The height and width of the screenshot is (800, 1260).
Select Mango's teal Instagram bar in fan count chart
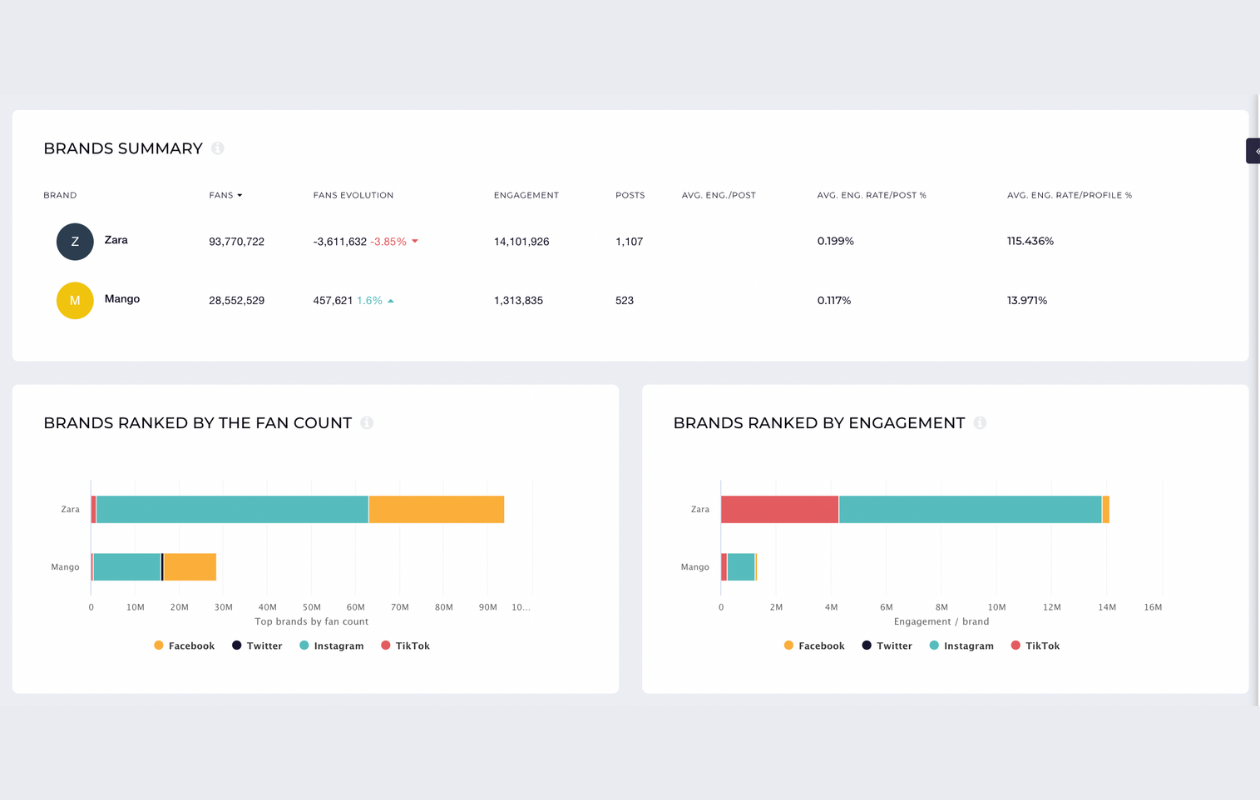tap(127, 567)
